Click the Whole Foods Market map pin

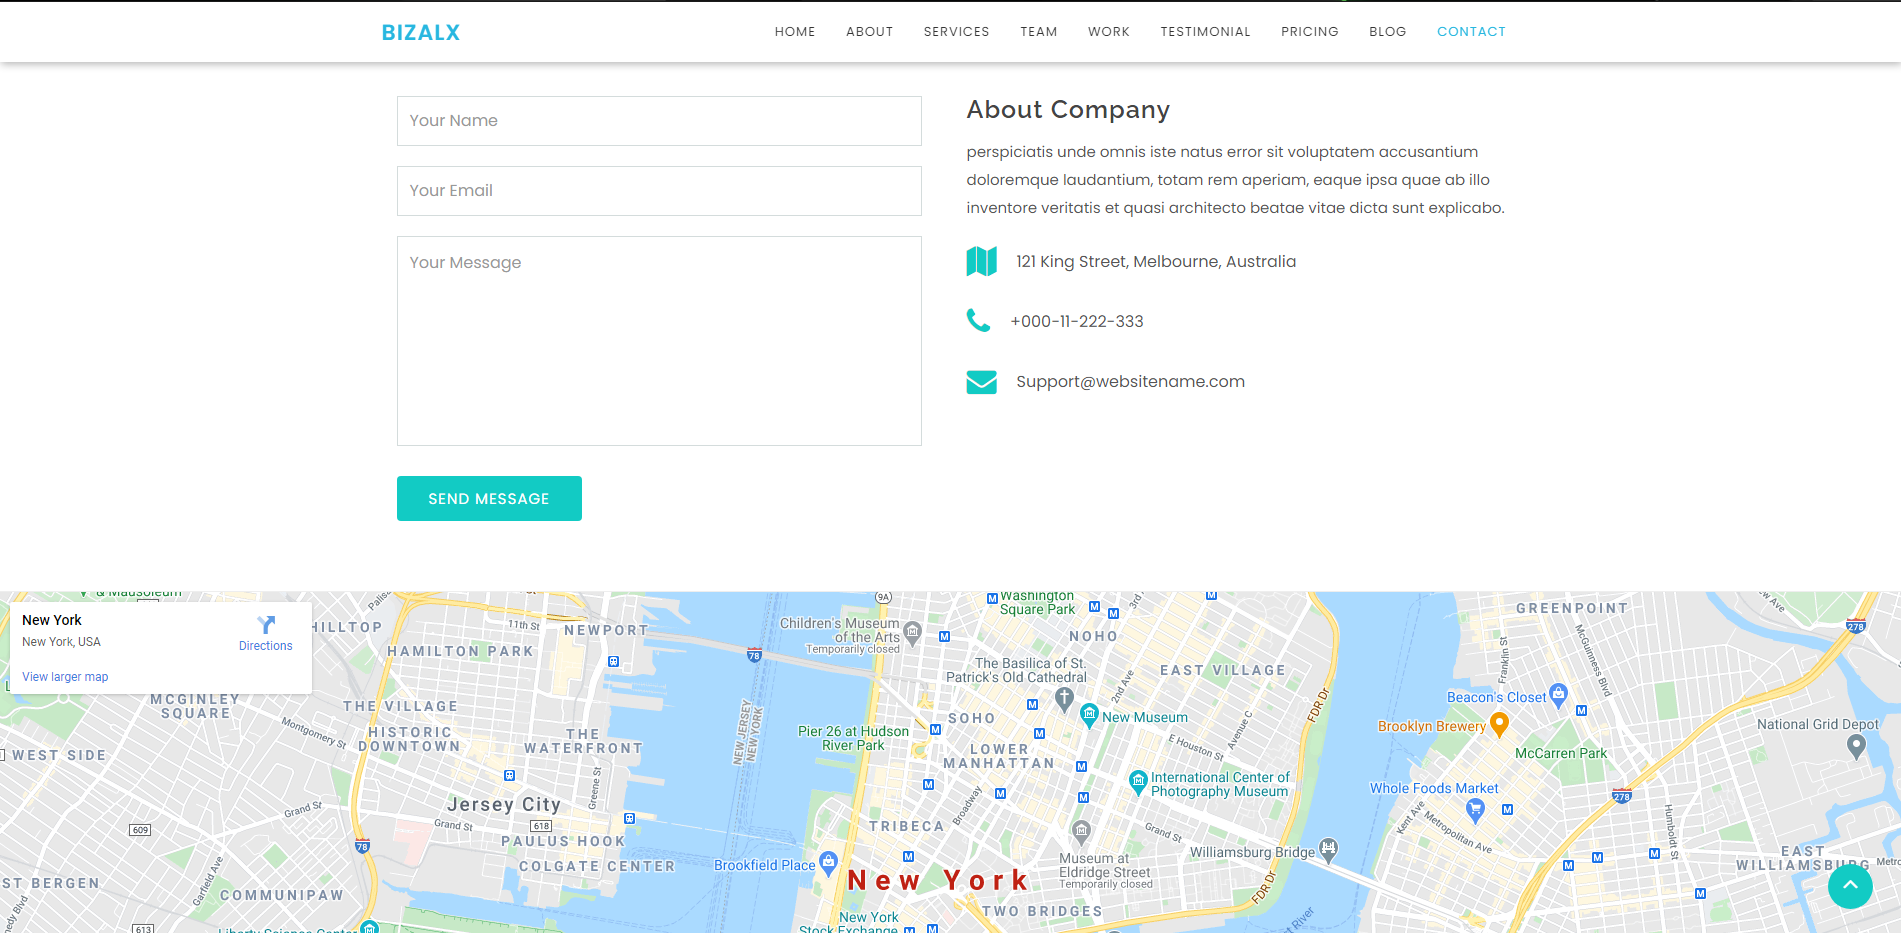pos(1475,810)
